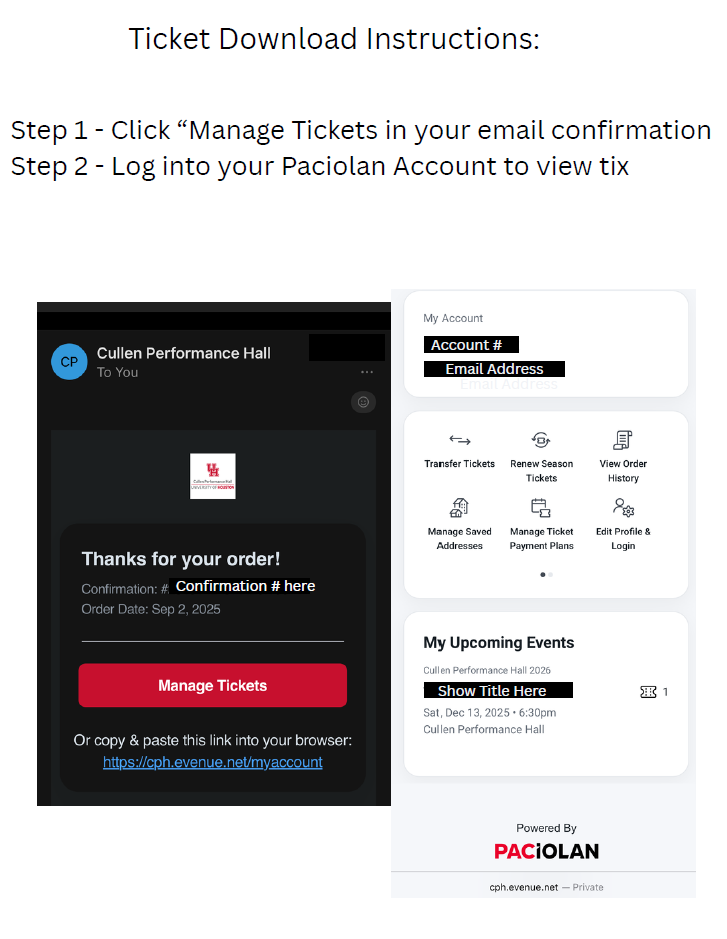This screenshot has width=727, height=939.
Task: Click the Email Address field under My Account
Action: [x=494, y=369]
